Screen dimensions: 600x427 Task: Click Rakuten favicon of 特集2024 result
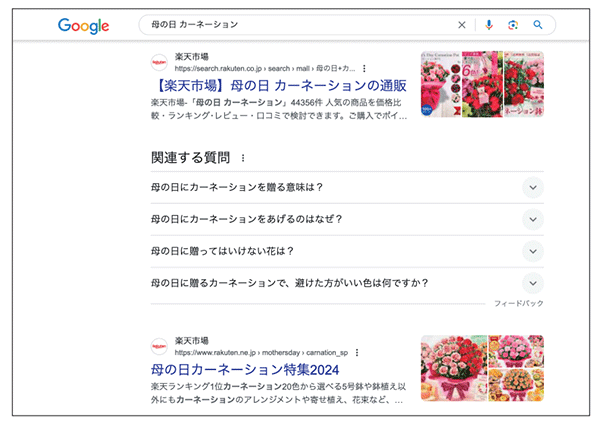click(159, 346)
